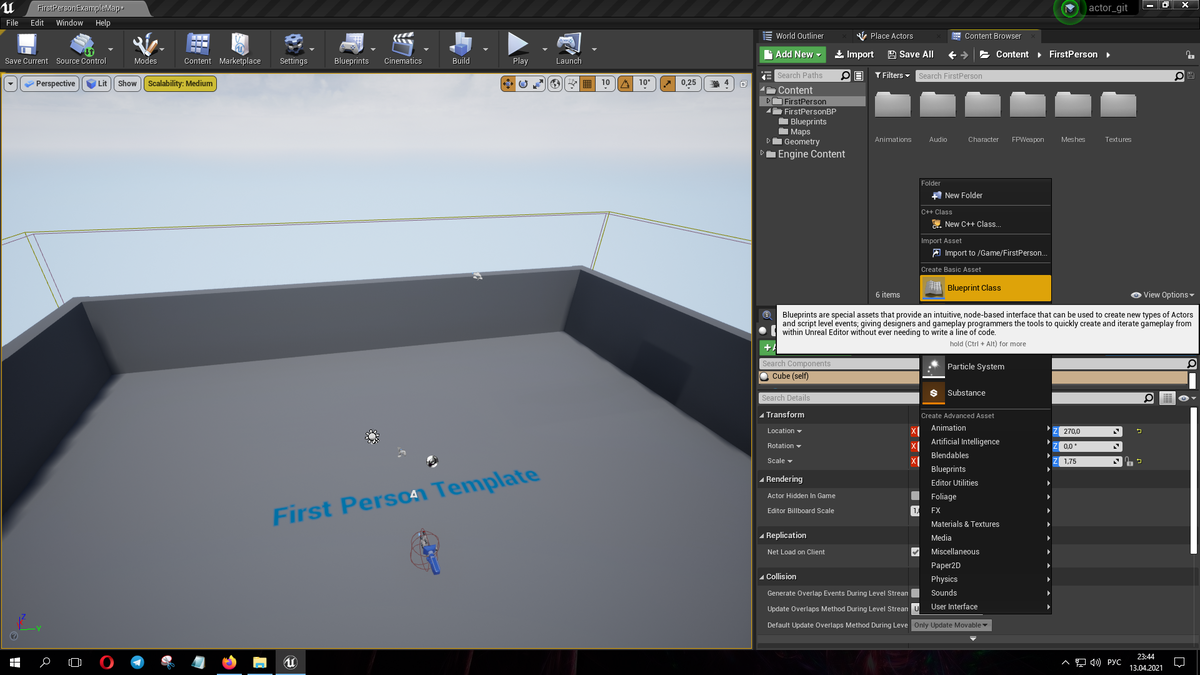Select the scale gizmo mode in viewport
1200x675 pixels.
click(539, 84)
